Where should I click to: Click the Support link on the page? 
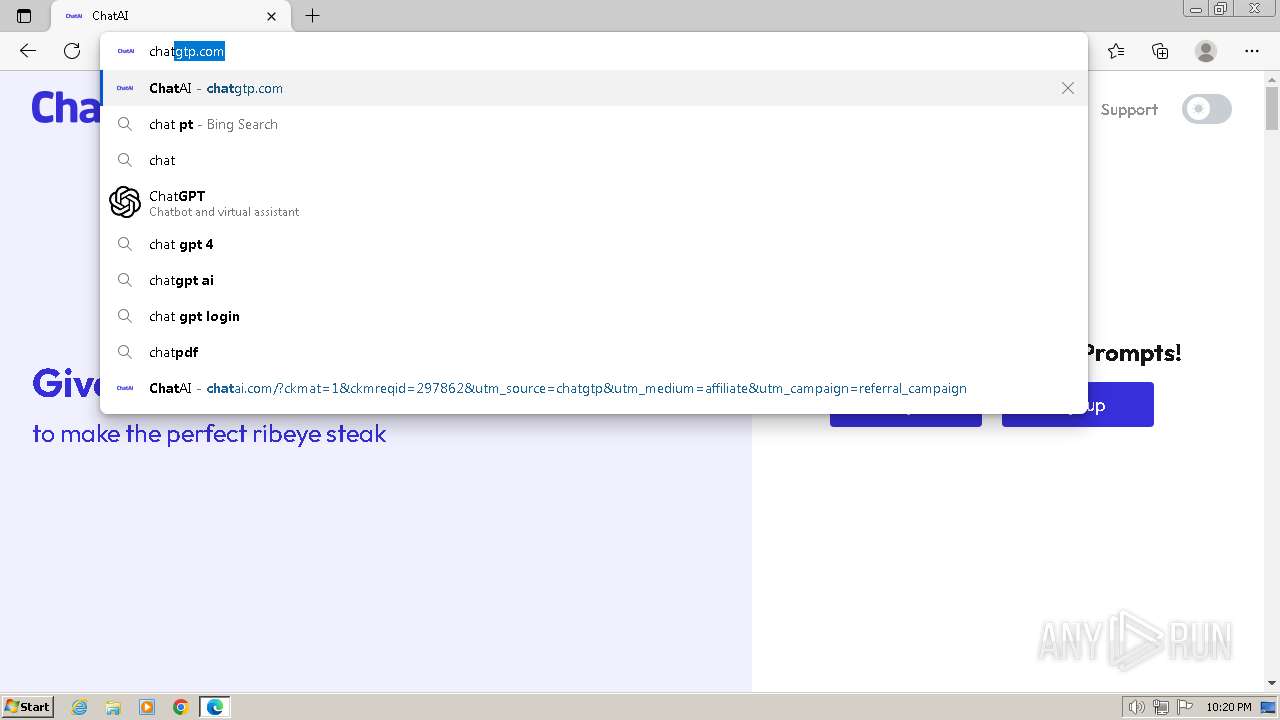point(1129,110)
